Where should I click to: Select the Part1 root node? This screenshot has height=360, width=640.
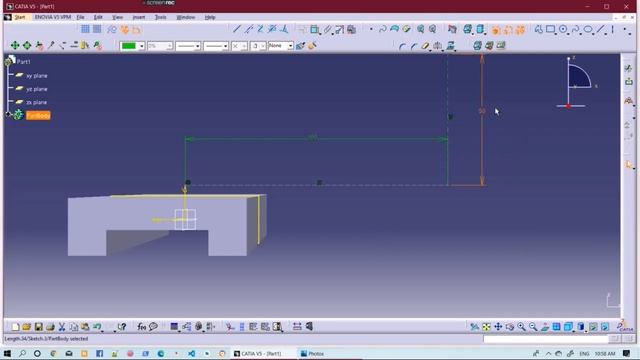coord(24,62)
